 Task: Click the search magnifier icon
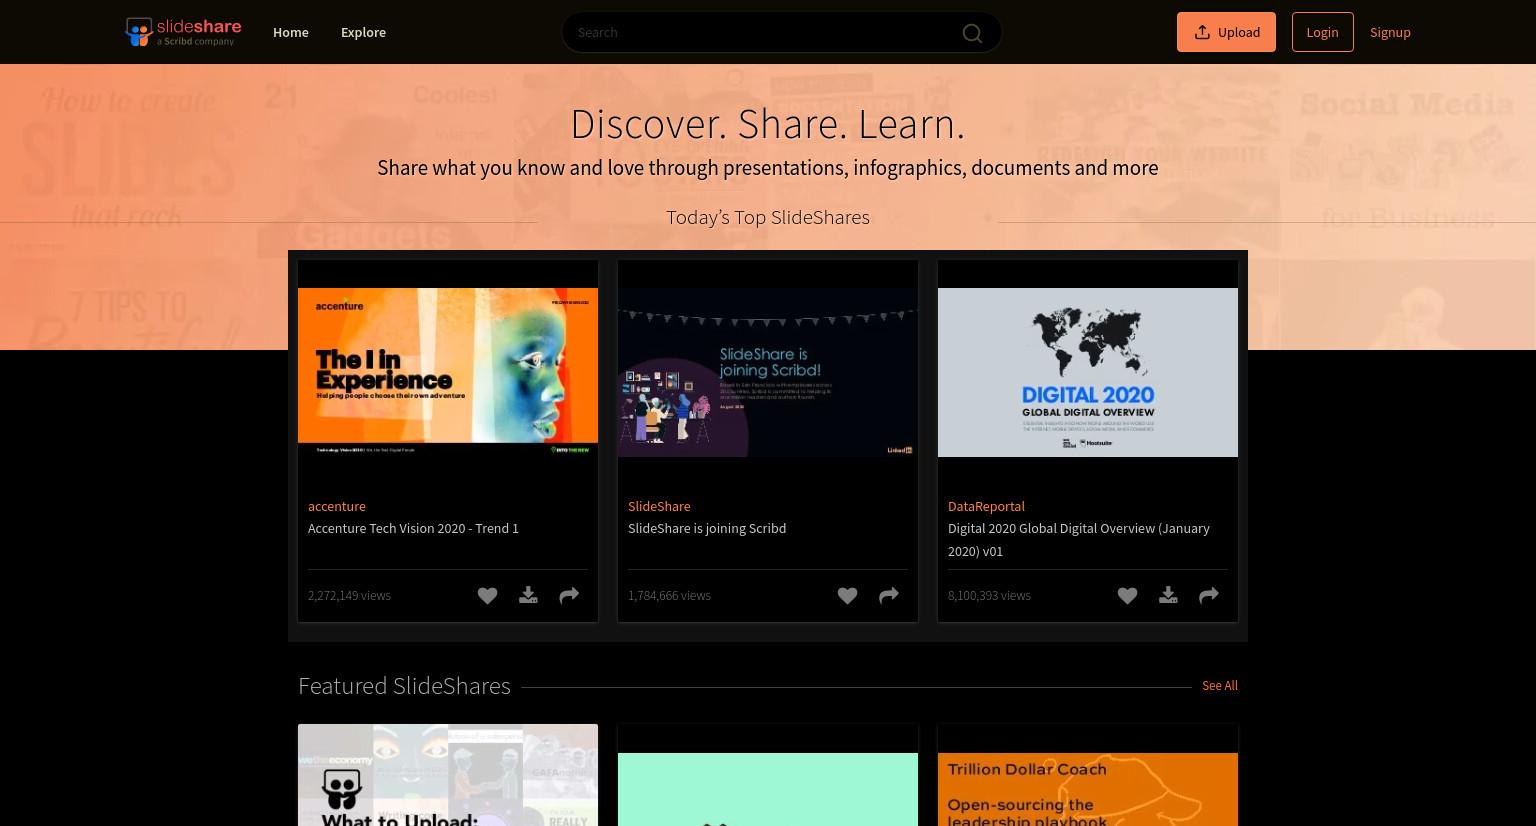(972, 33)
